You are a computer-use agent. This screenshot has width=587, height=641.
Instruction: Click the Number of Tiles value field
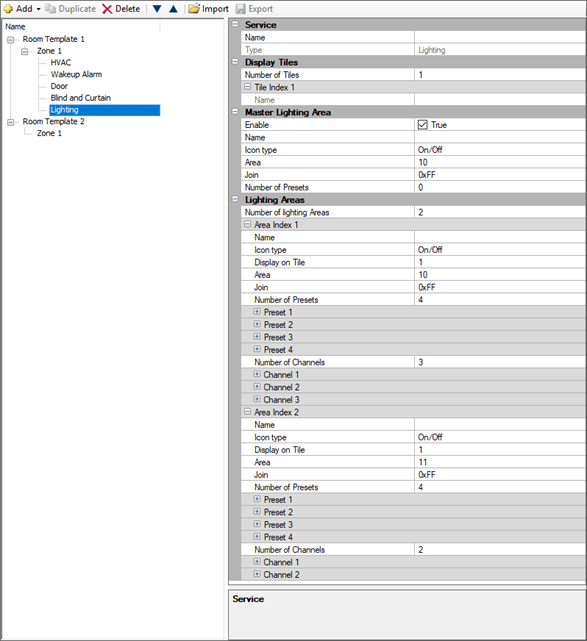500,75
